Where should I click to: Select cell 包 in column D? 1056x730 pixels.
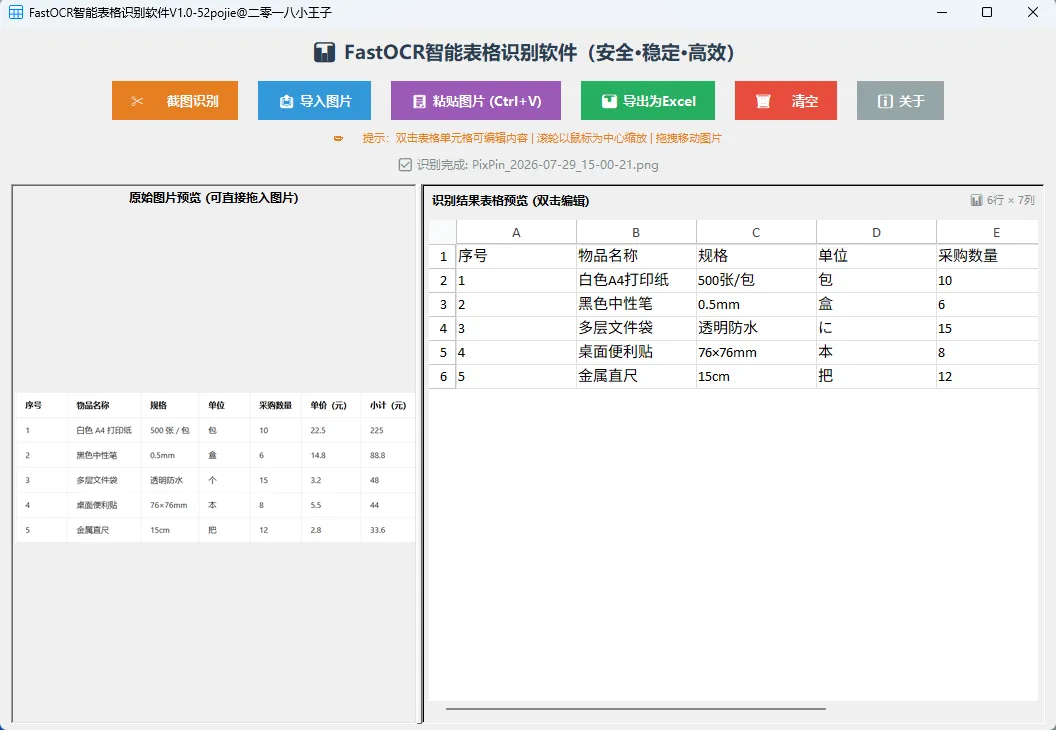tap(876, 281)
